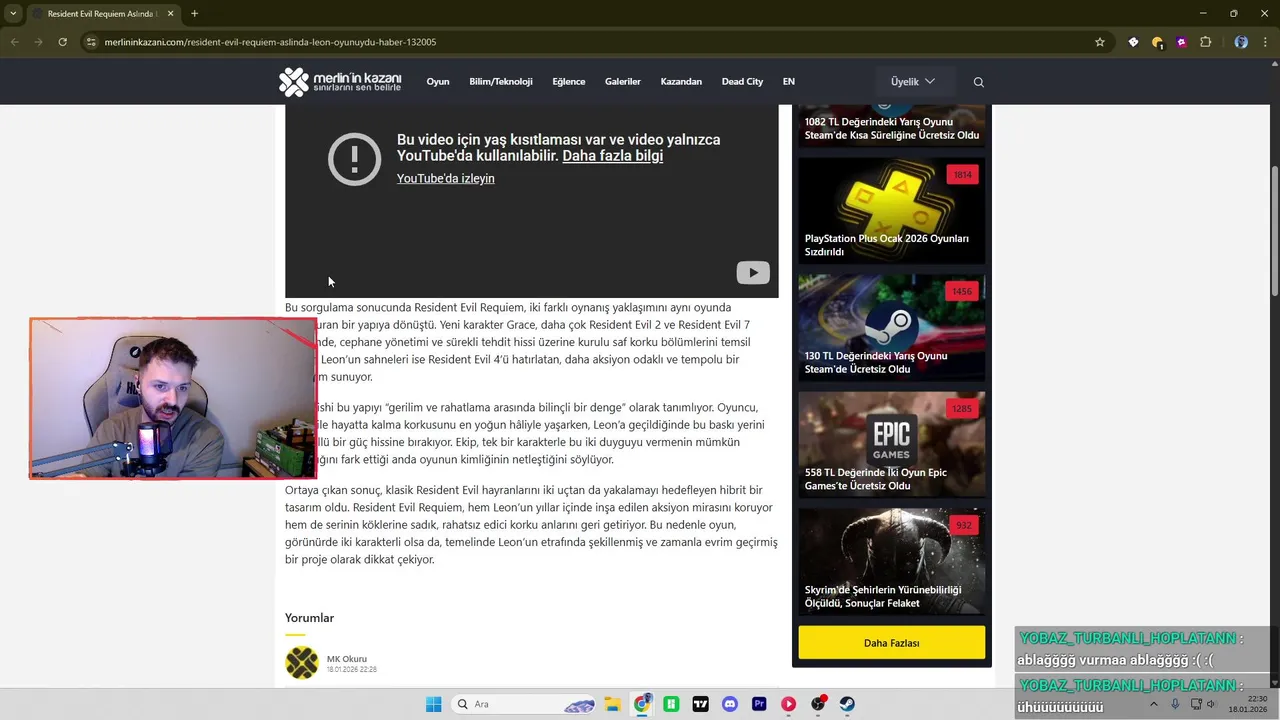The height and width of the screenshot is (720, 1280).
Task: Click the Yorumlar heading
Action: pyautogui.click(x=309, y=618)
